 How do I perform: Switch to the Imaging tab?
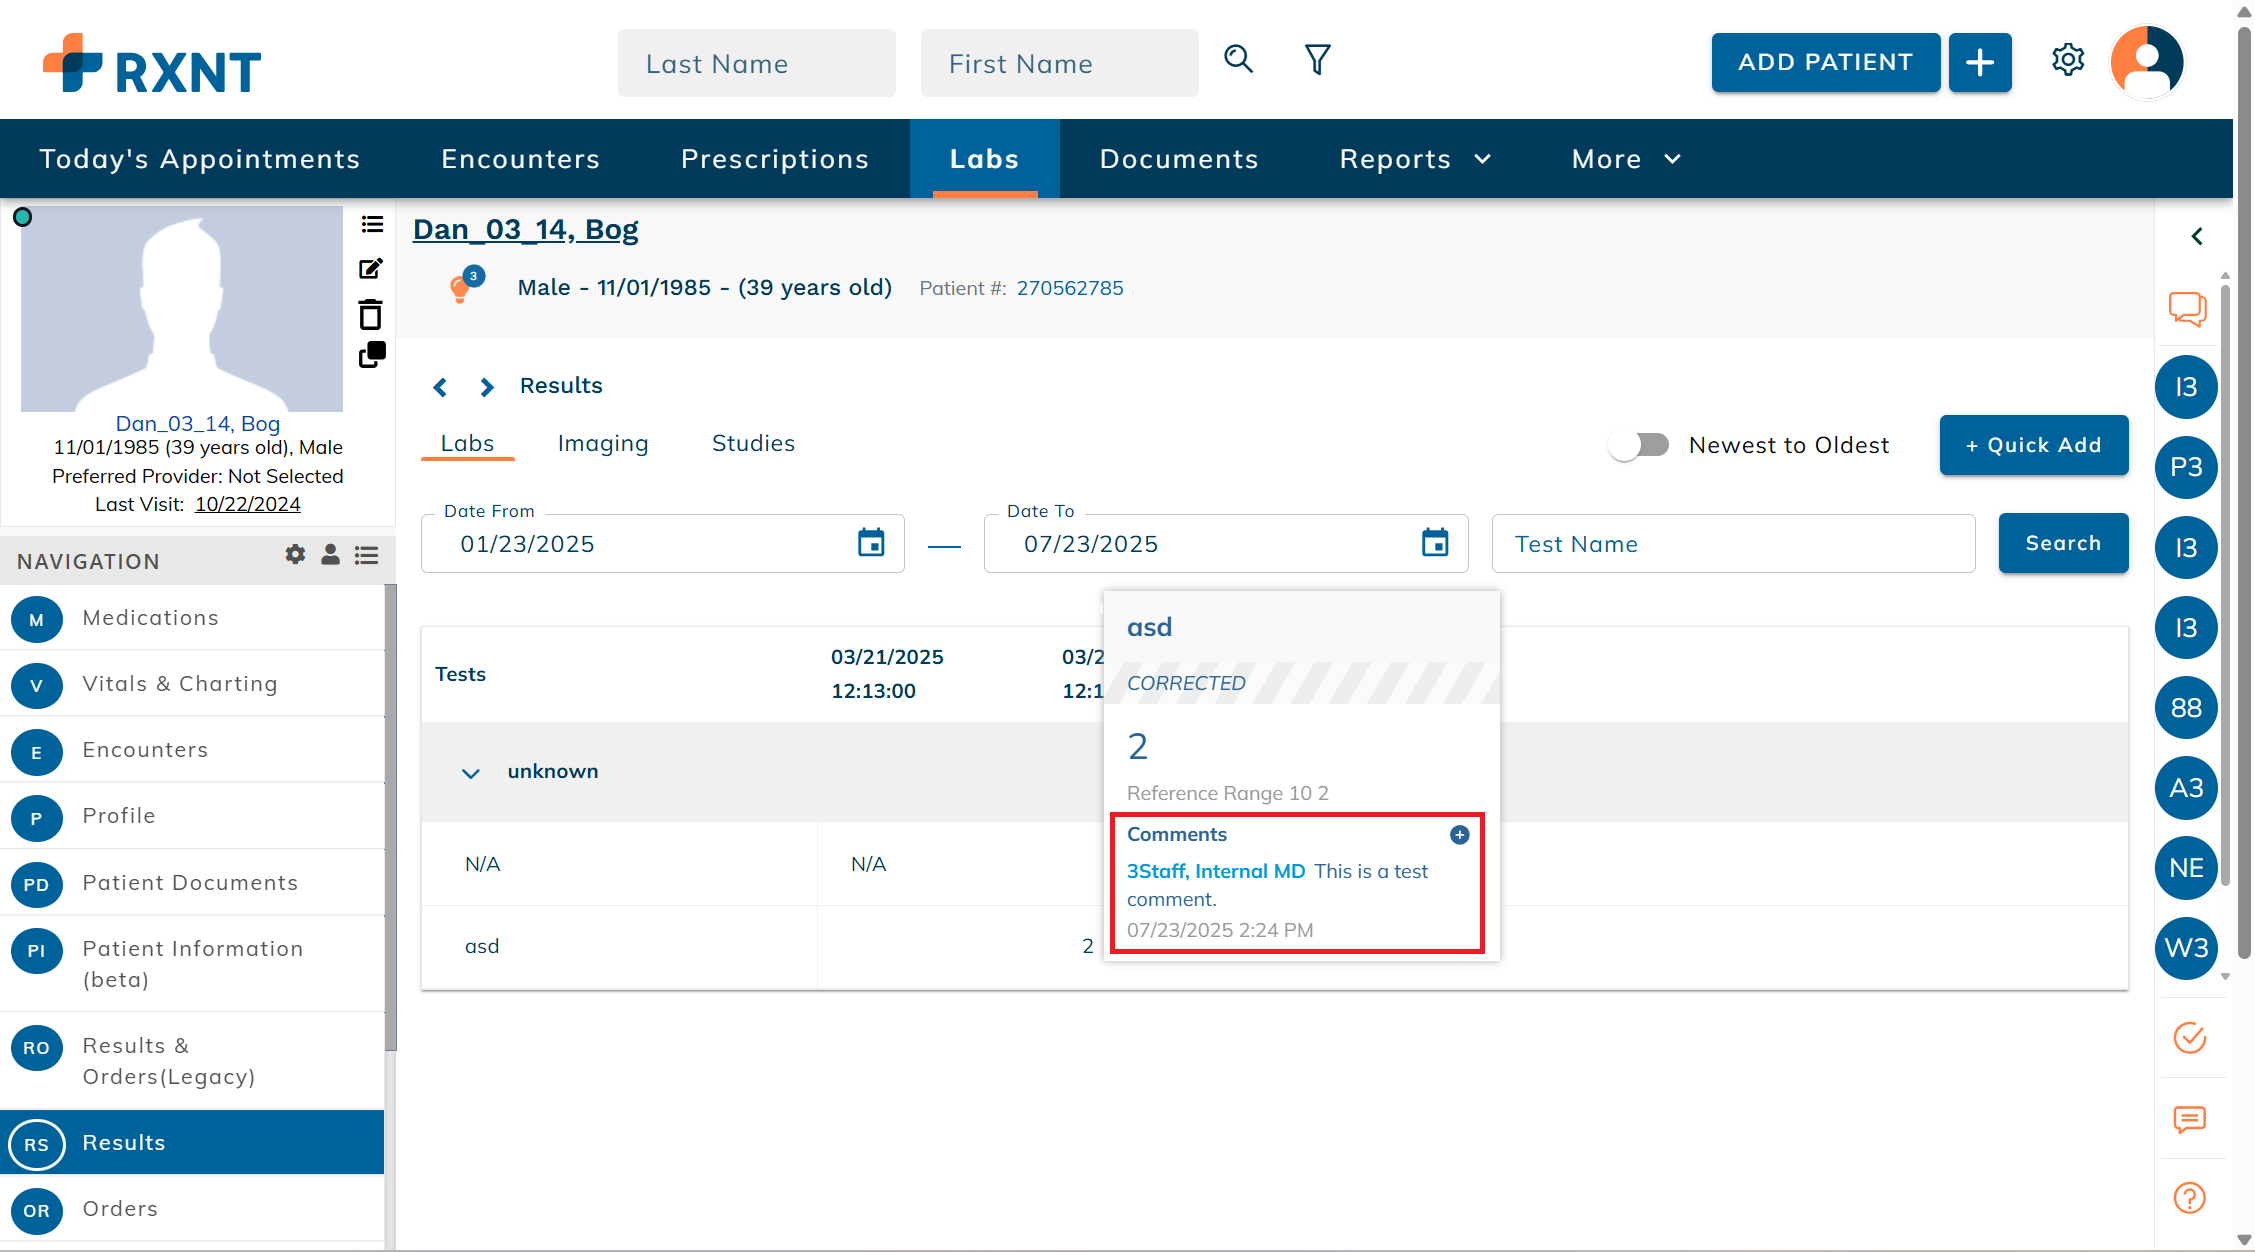(603, 443)
